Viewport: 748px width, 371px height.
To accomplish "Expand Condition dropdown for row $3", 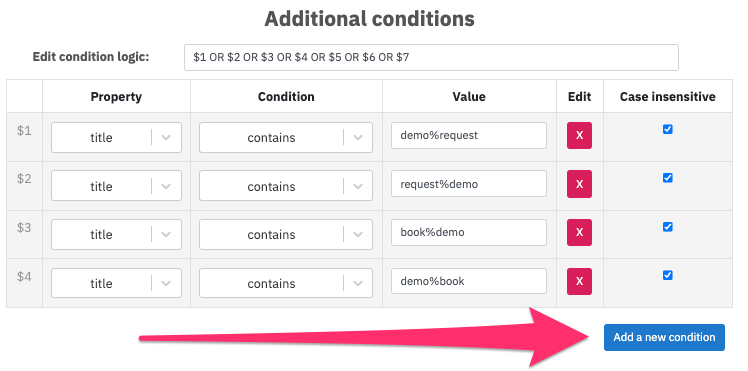I will (286, 235).
